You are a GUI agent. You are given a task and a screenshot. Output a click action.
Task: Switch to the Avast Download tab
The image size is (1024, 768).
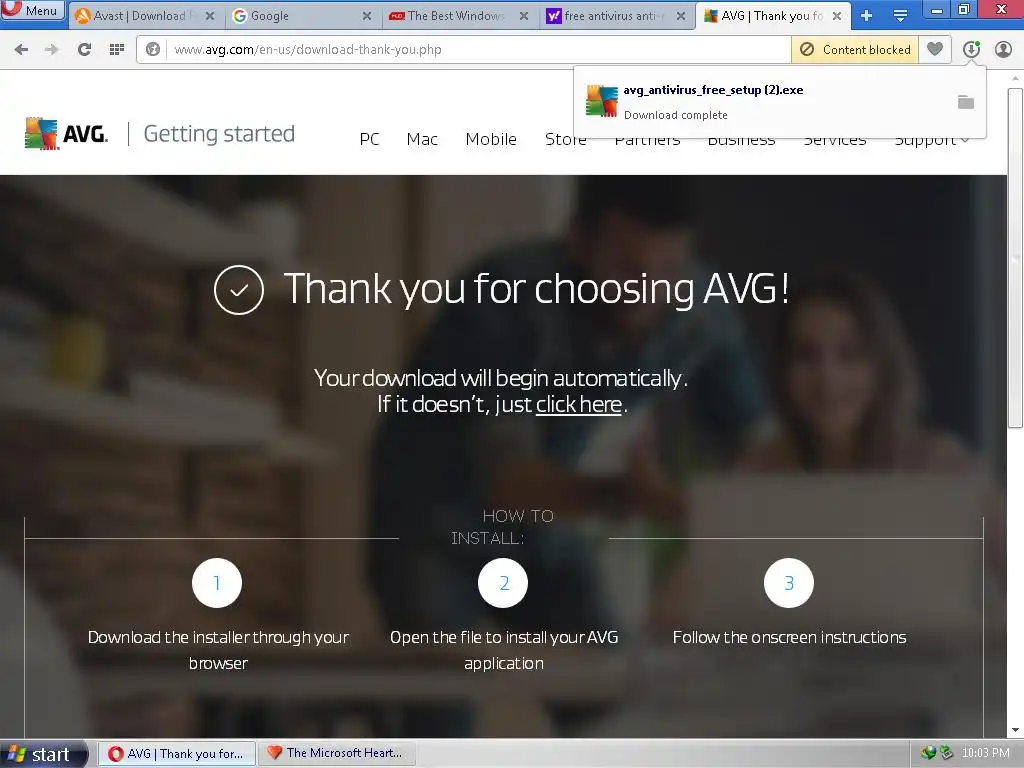pyautogui.click(x=144, y=16)
